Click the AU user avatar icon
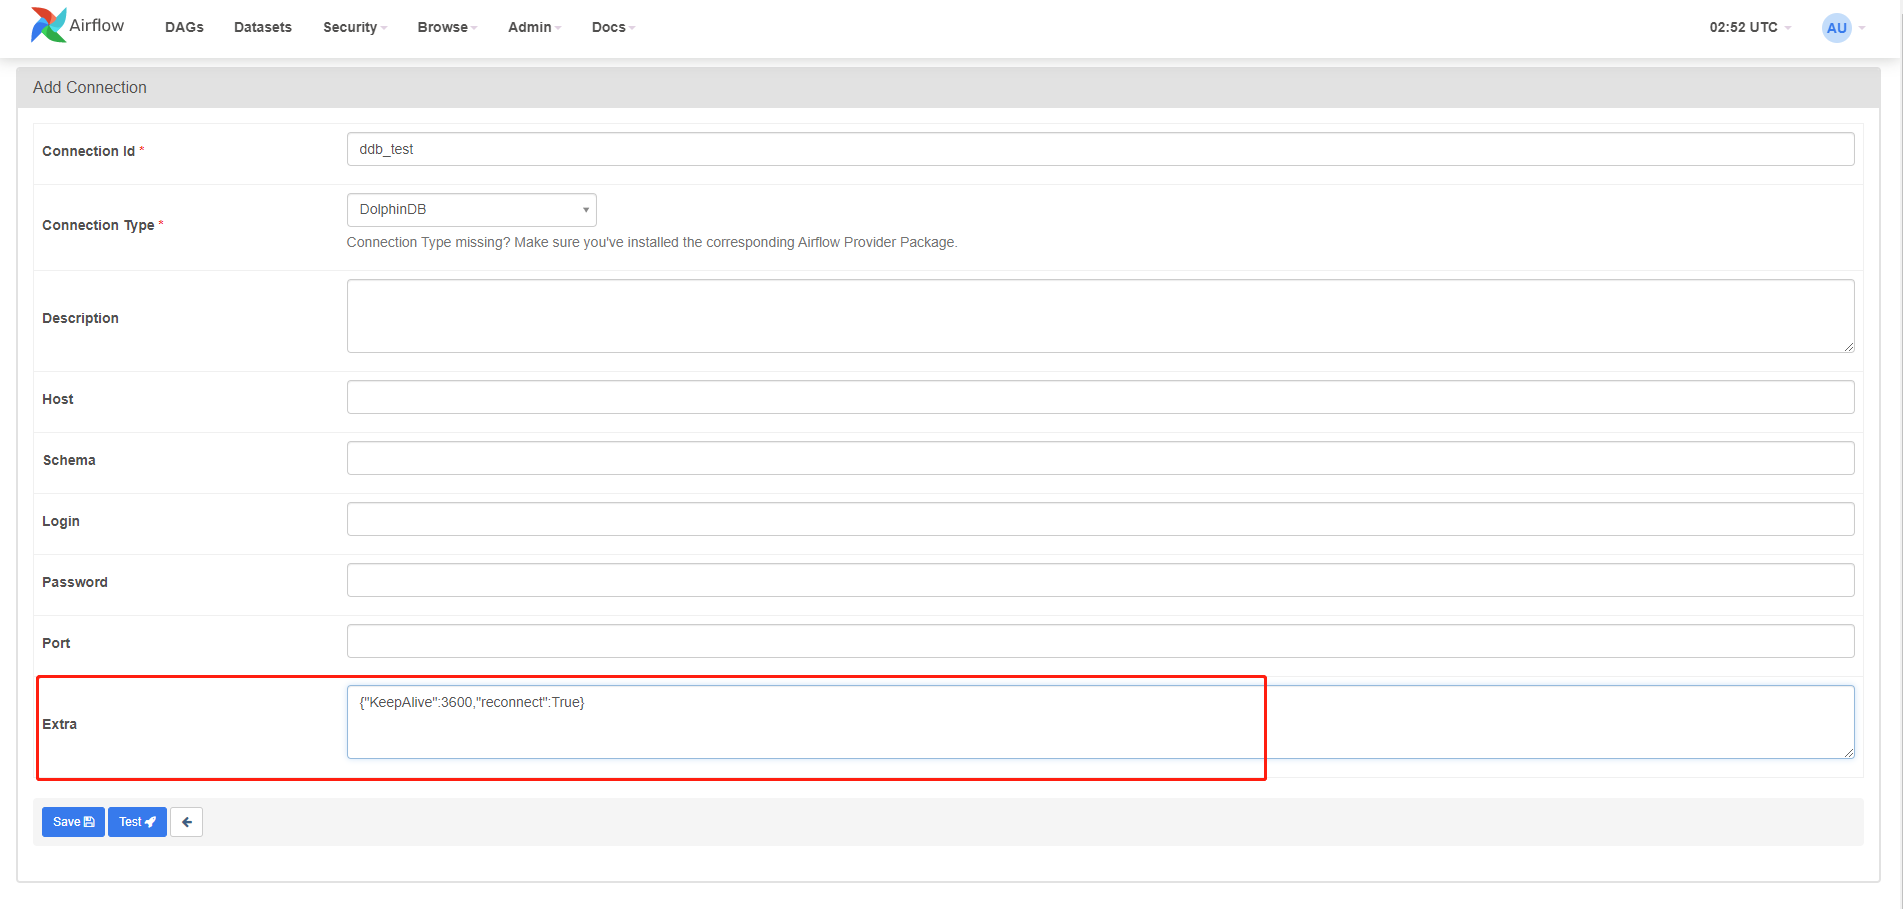 pyautogui.click(x=1836, y=28)
